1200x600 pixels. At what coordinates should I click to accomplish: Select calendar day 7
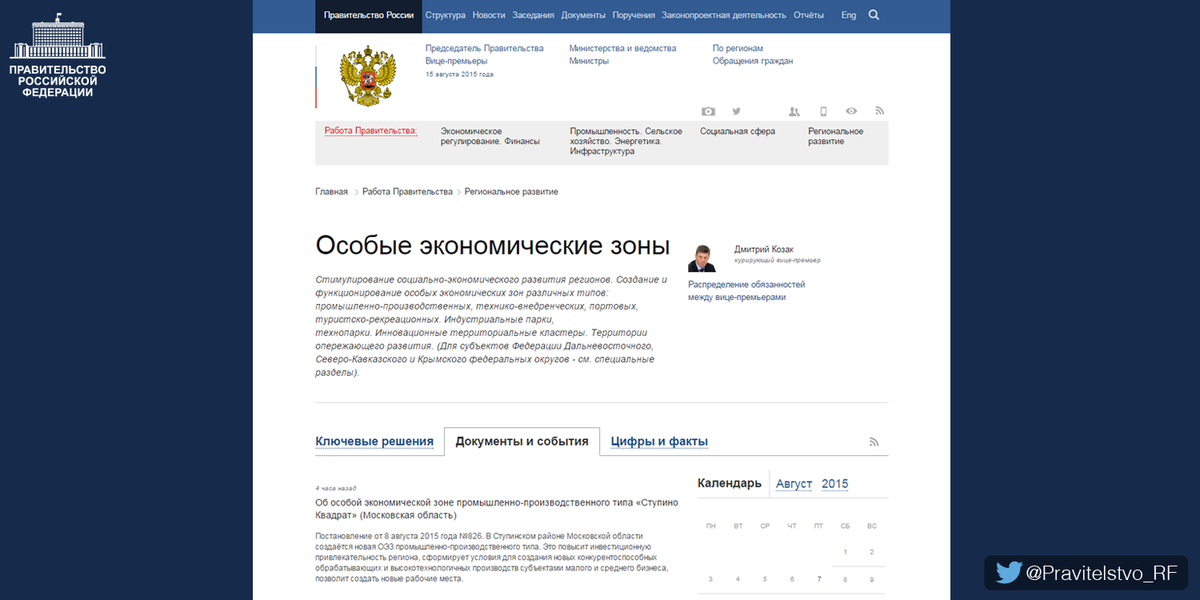[818, 578]
